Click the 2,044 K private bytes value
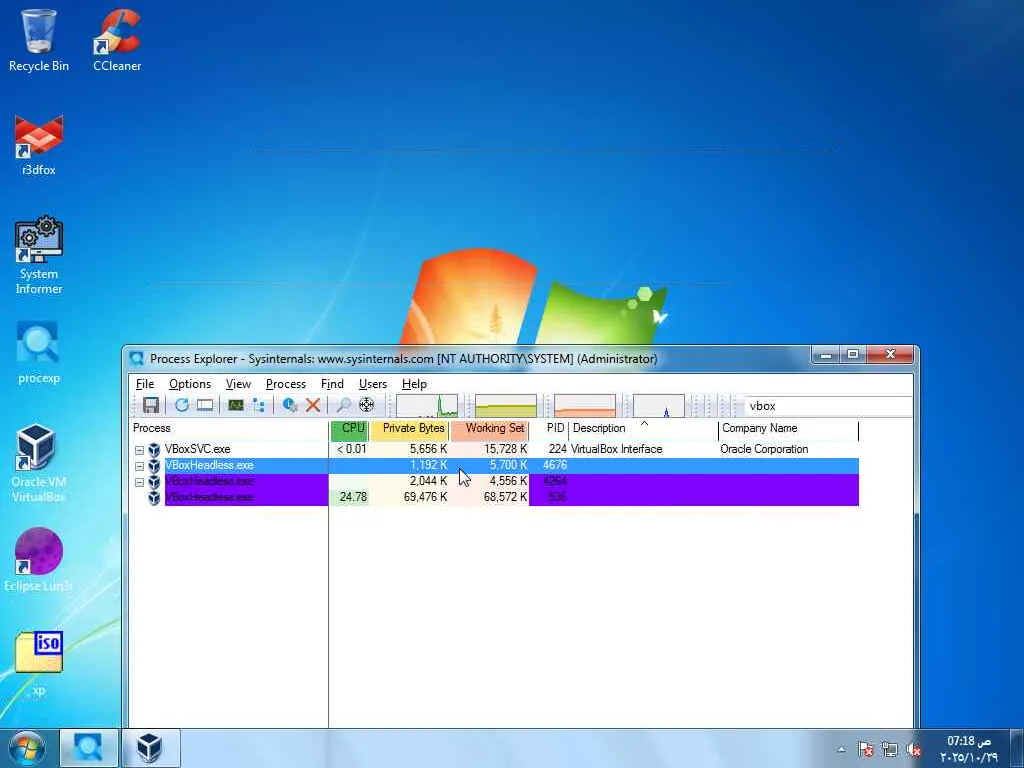This screenshot has width=1024, height=768. [x=428, y=481]
